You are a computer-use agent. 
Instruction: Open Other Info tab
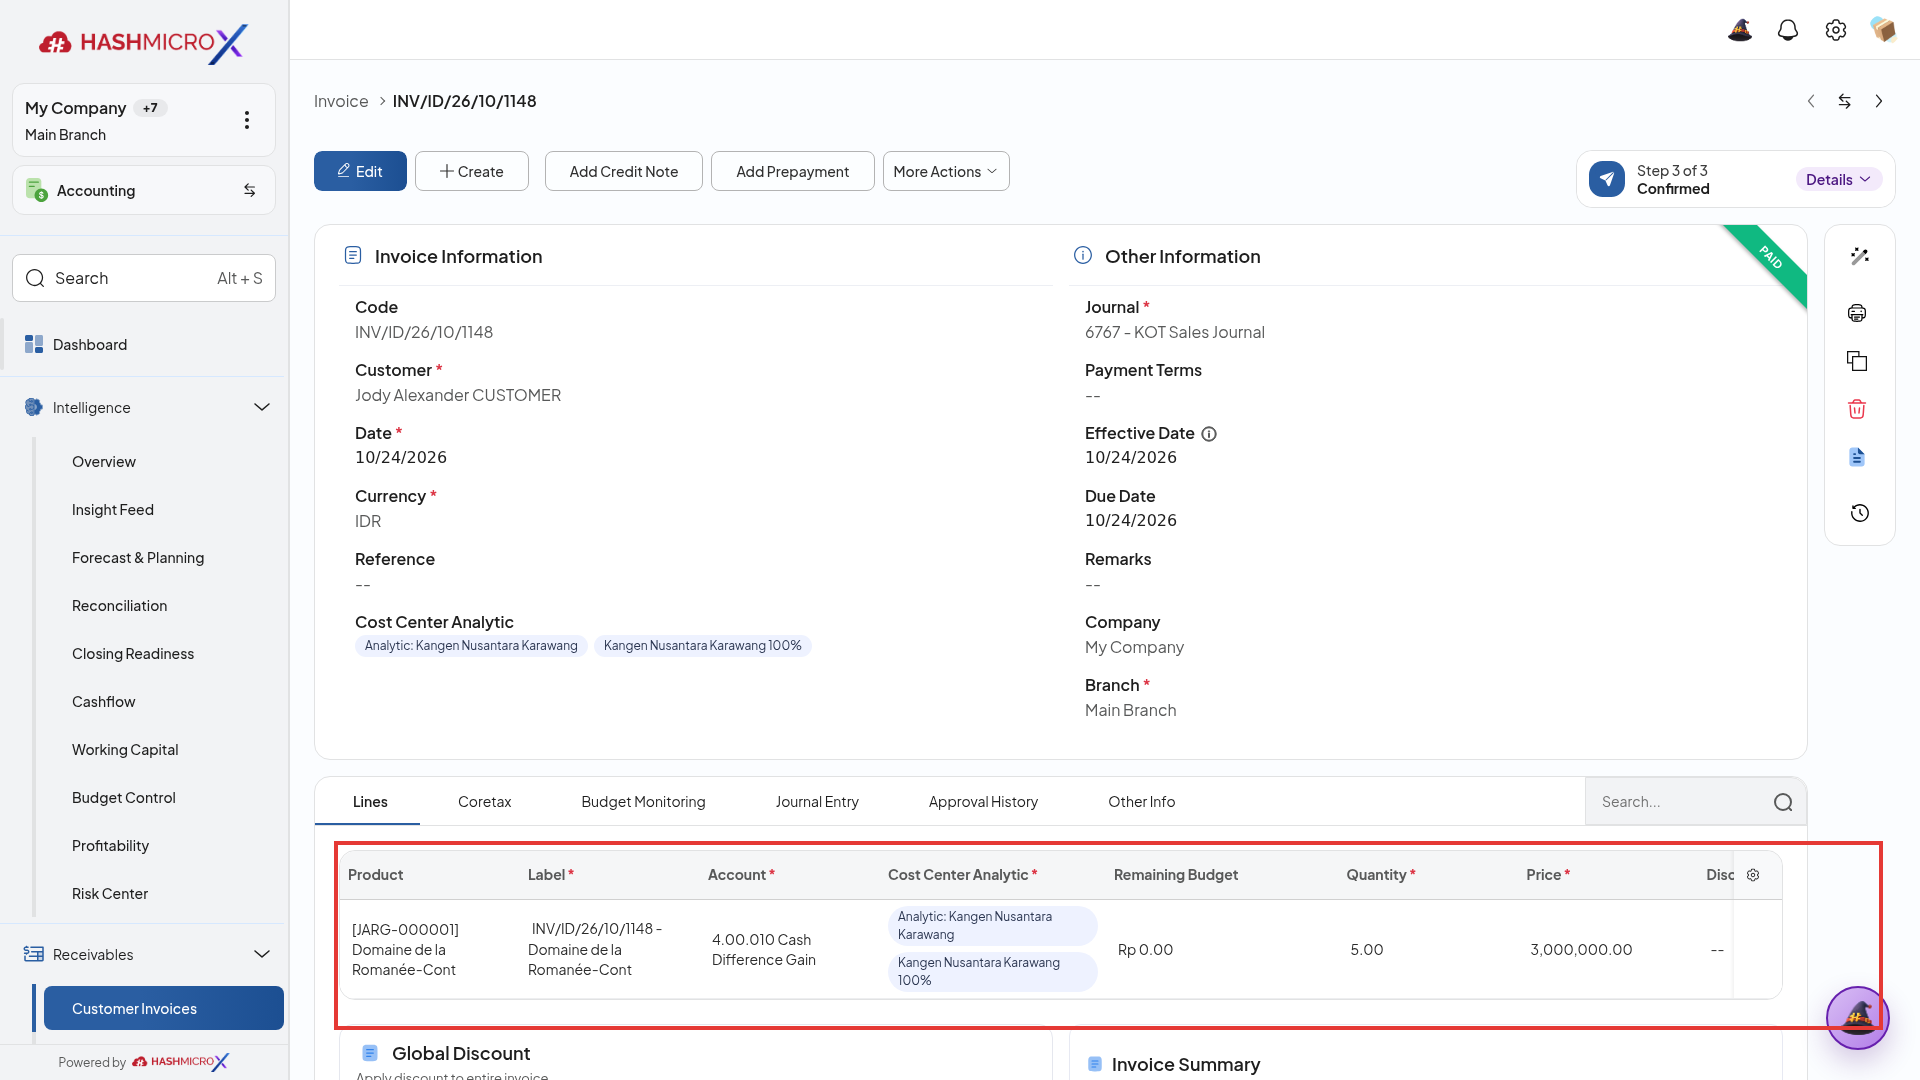pos(1141,802)
